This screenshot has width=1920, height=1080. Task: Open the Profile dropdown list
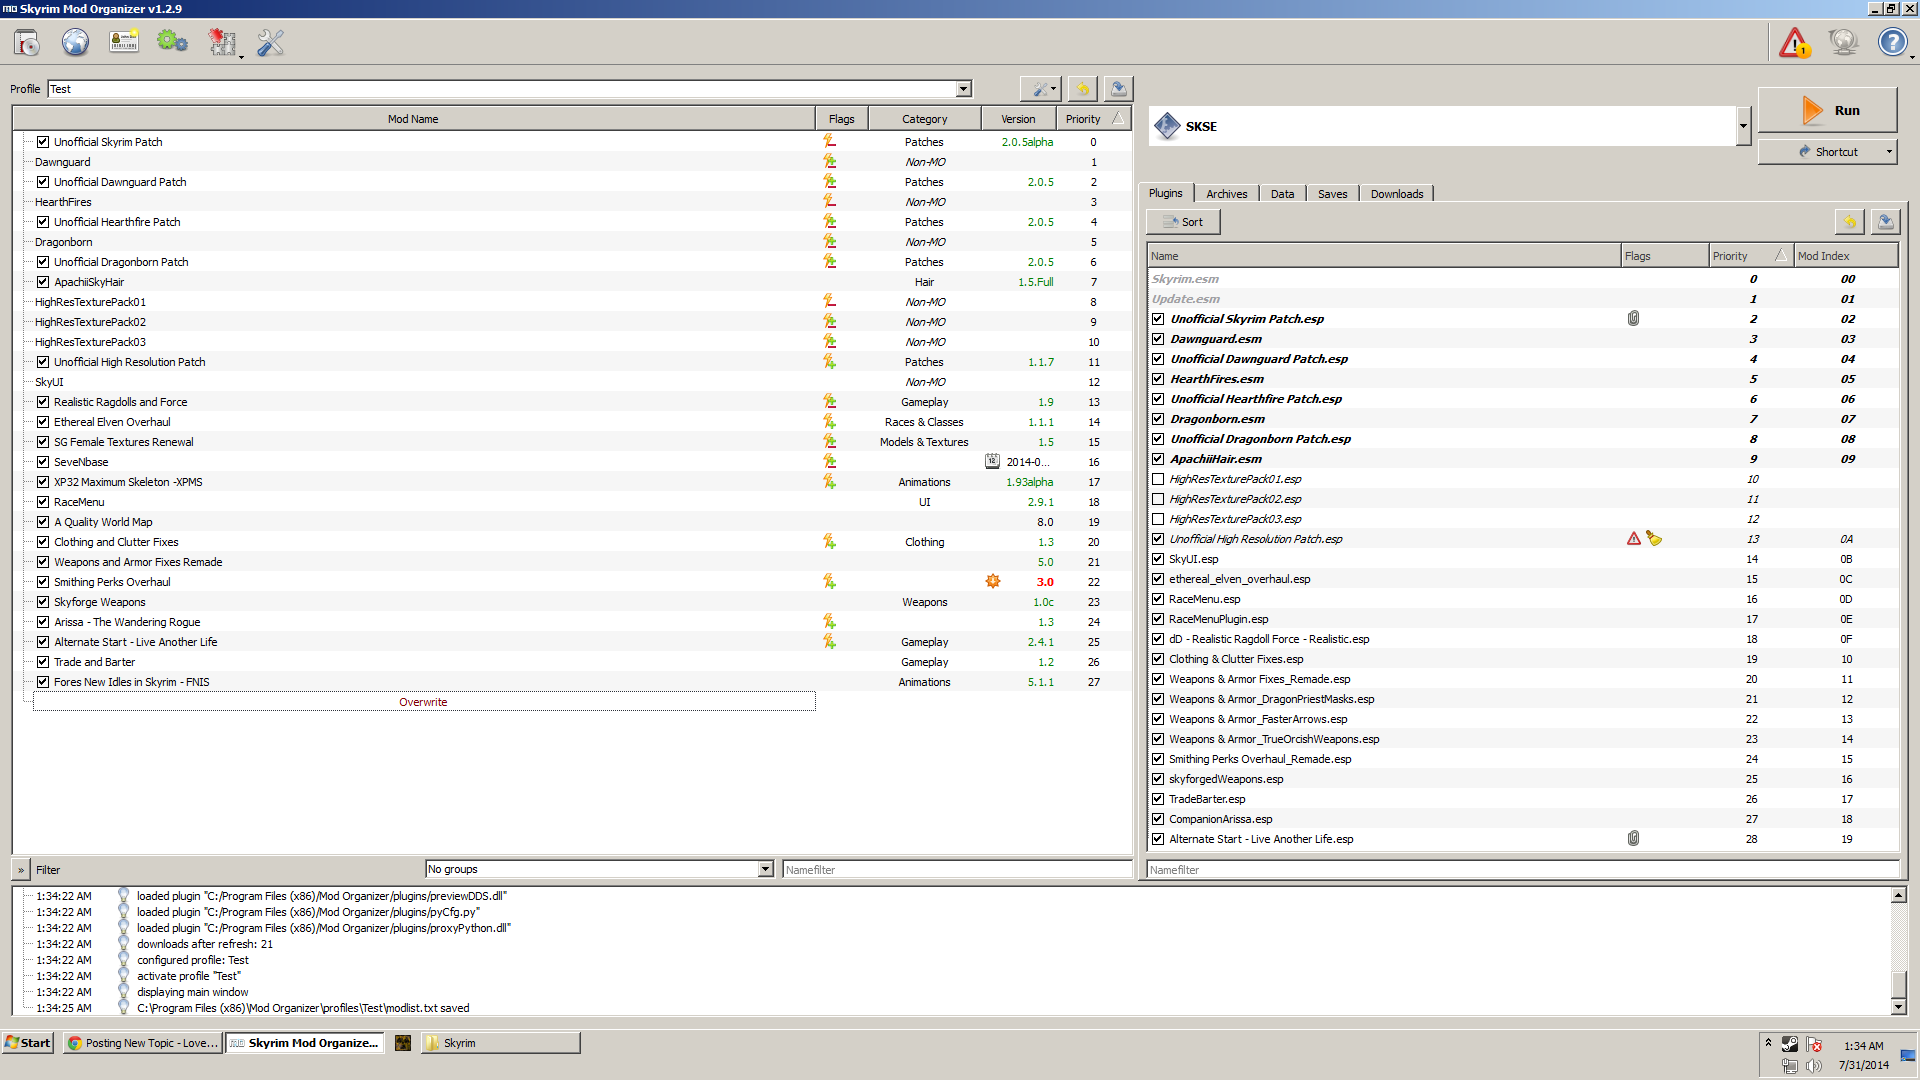(963, 89)
